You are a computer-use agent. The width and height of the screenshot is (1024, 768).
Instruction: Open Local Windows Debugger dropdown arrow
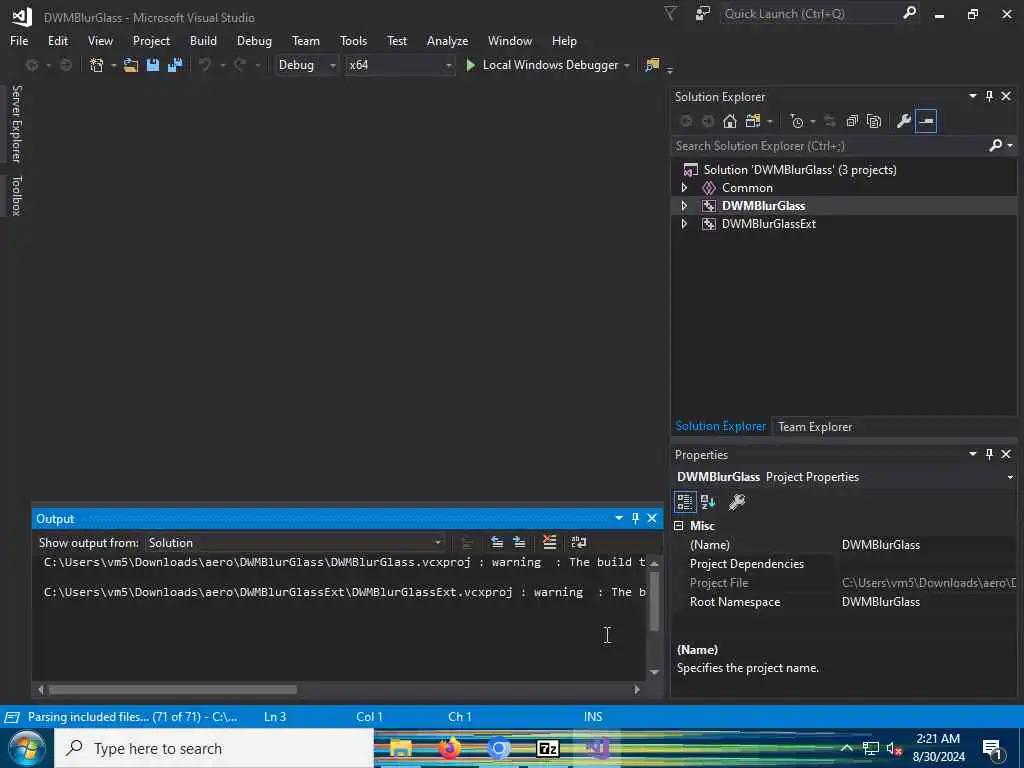point(627,65)
